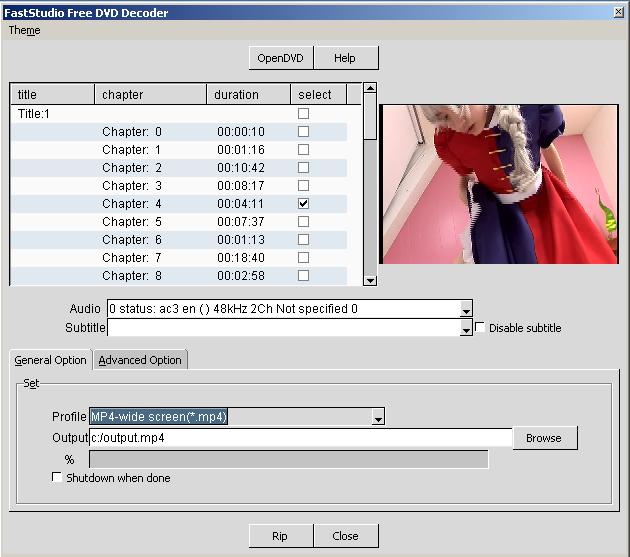The height and width of the screenshot is (557, 630).
Task: Select the 'Chapter: 2' row label
Action: tap(132, 168)
